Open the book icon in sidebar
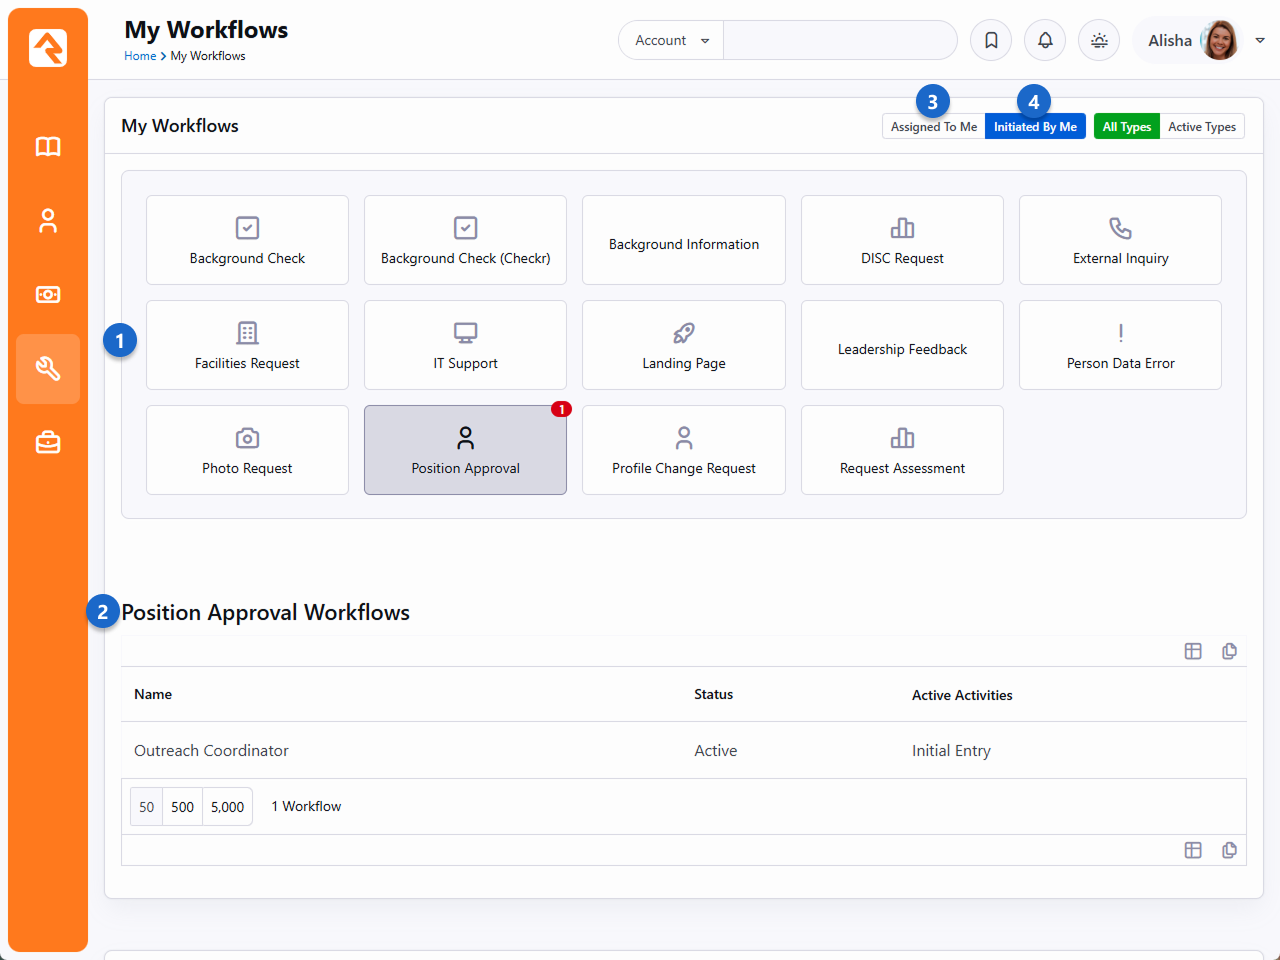Screen dimensions: 1280x960 click(48, 147)
